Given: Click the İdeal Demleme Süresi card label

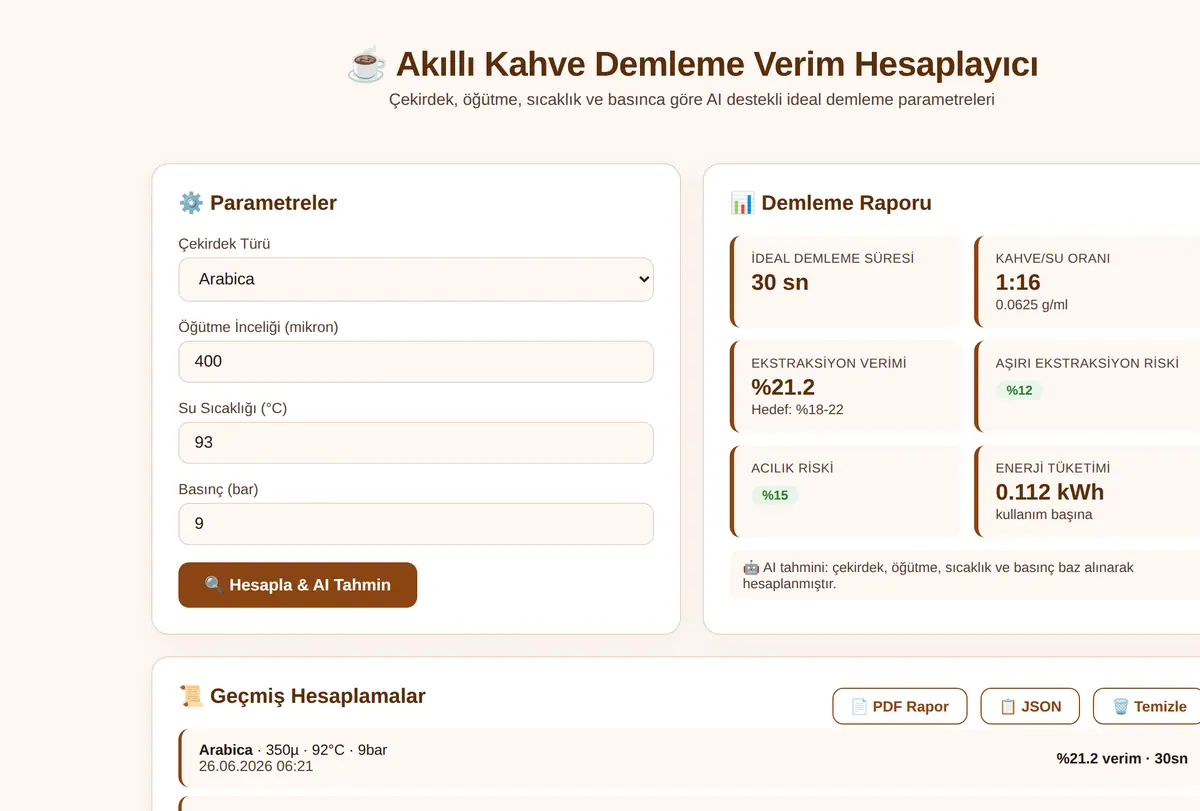Looking at the screenshot, I should point(832,258).
